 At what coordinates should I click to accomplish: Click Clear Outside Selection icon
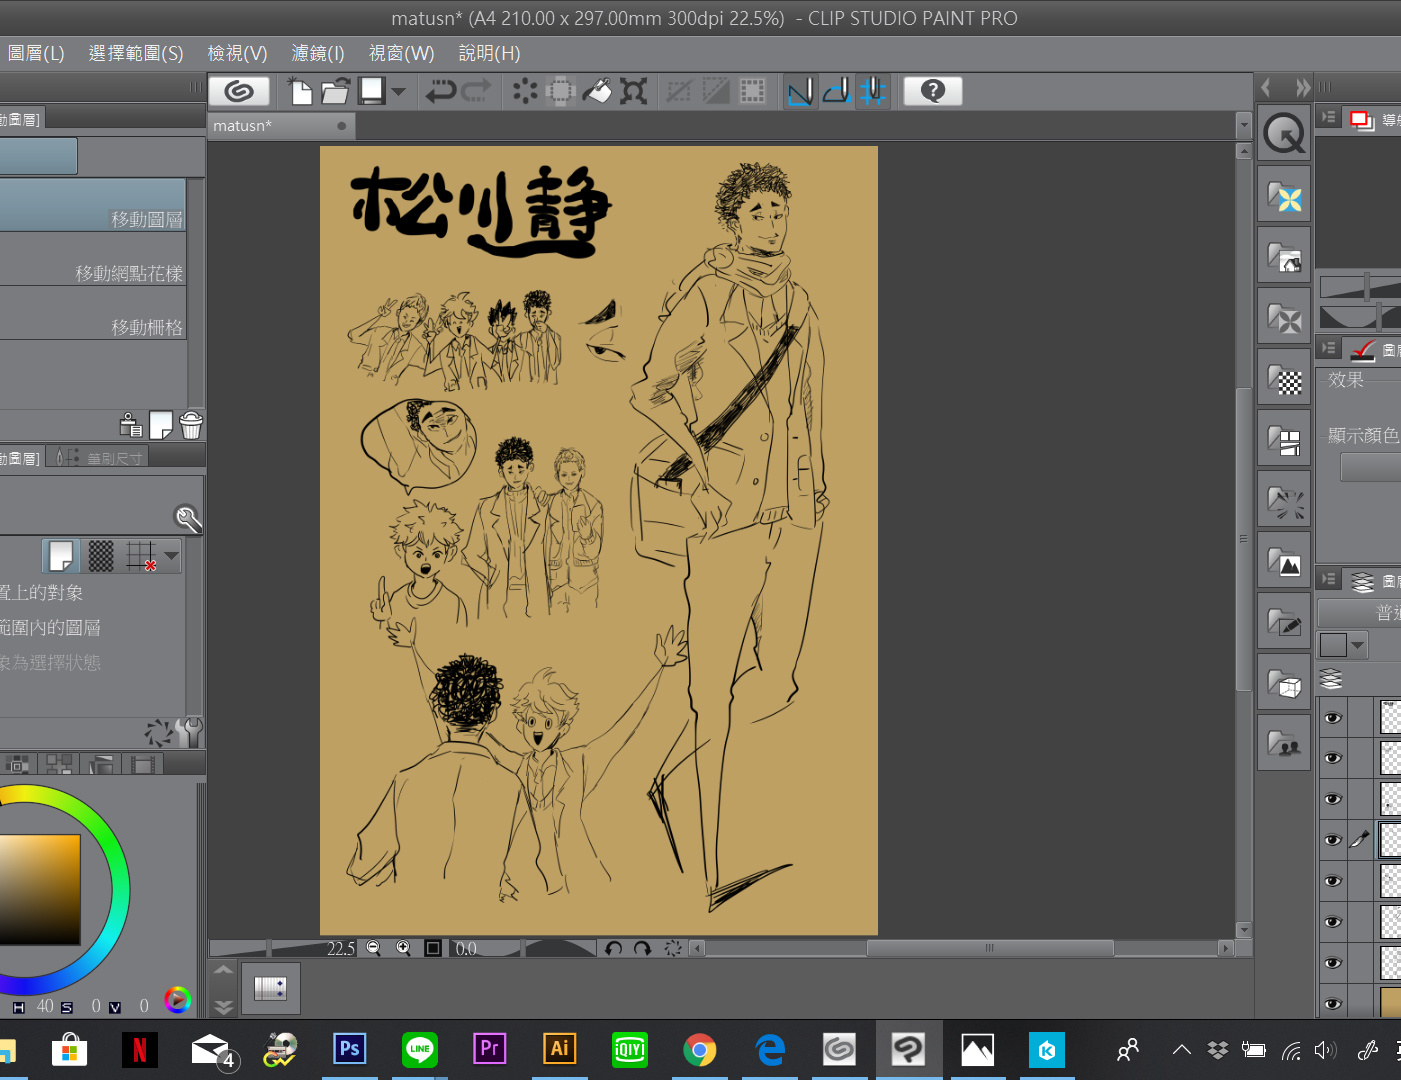[560, 91]
